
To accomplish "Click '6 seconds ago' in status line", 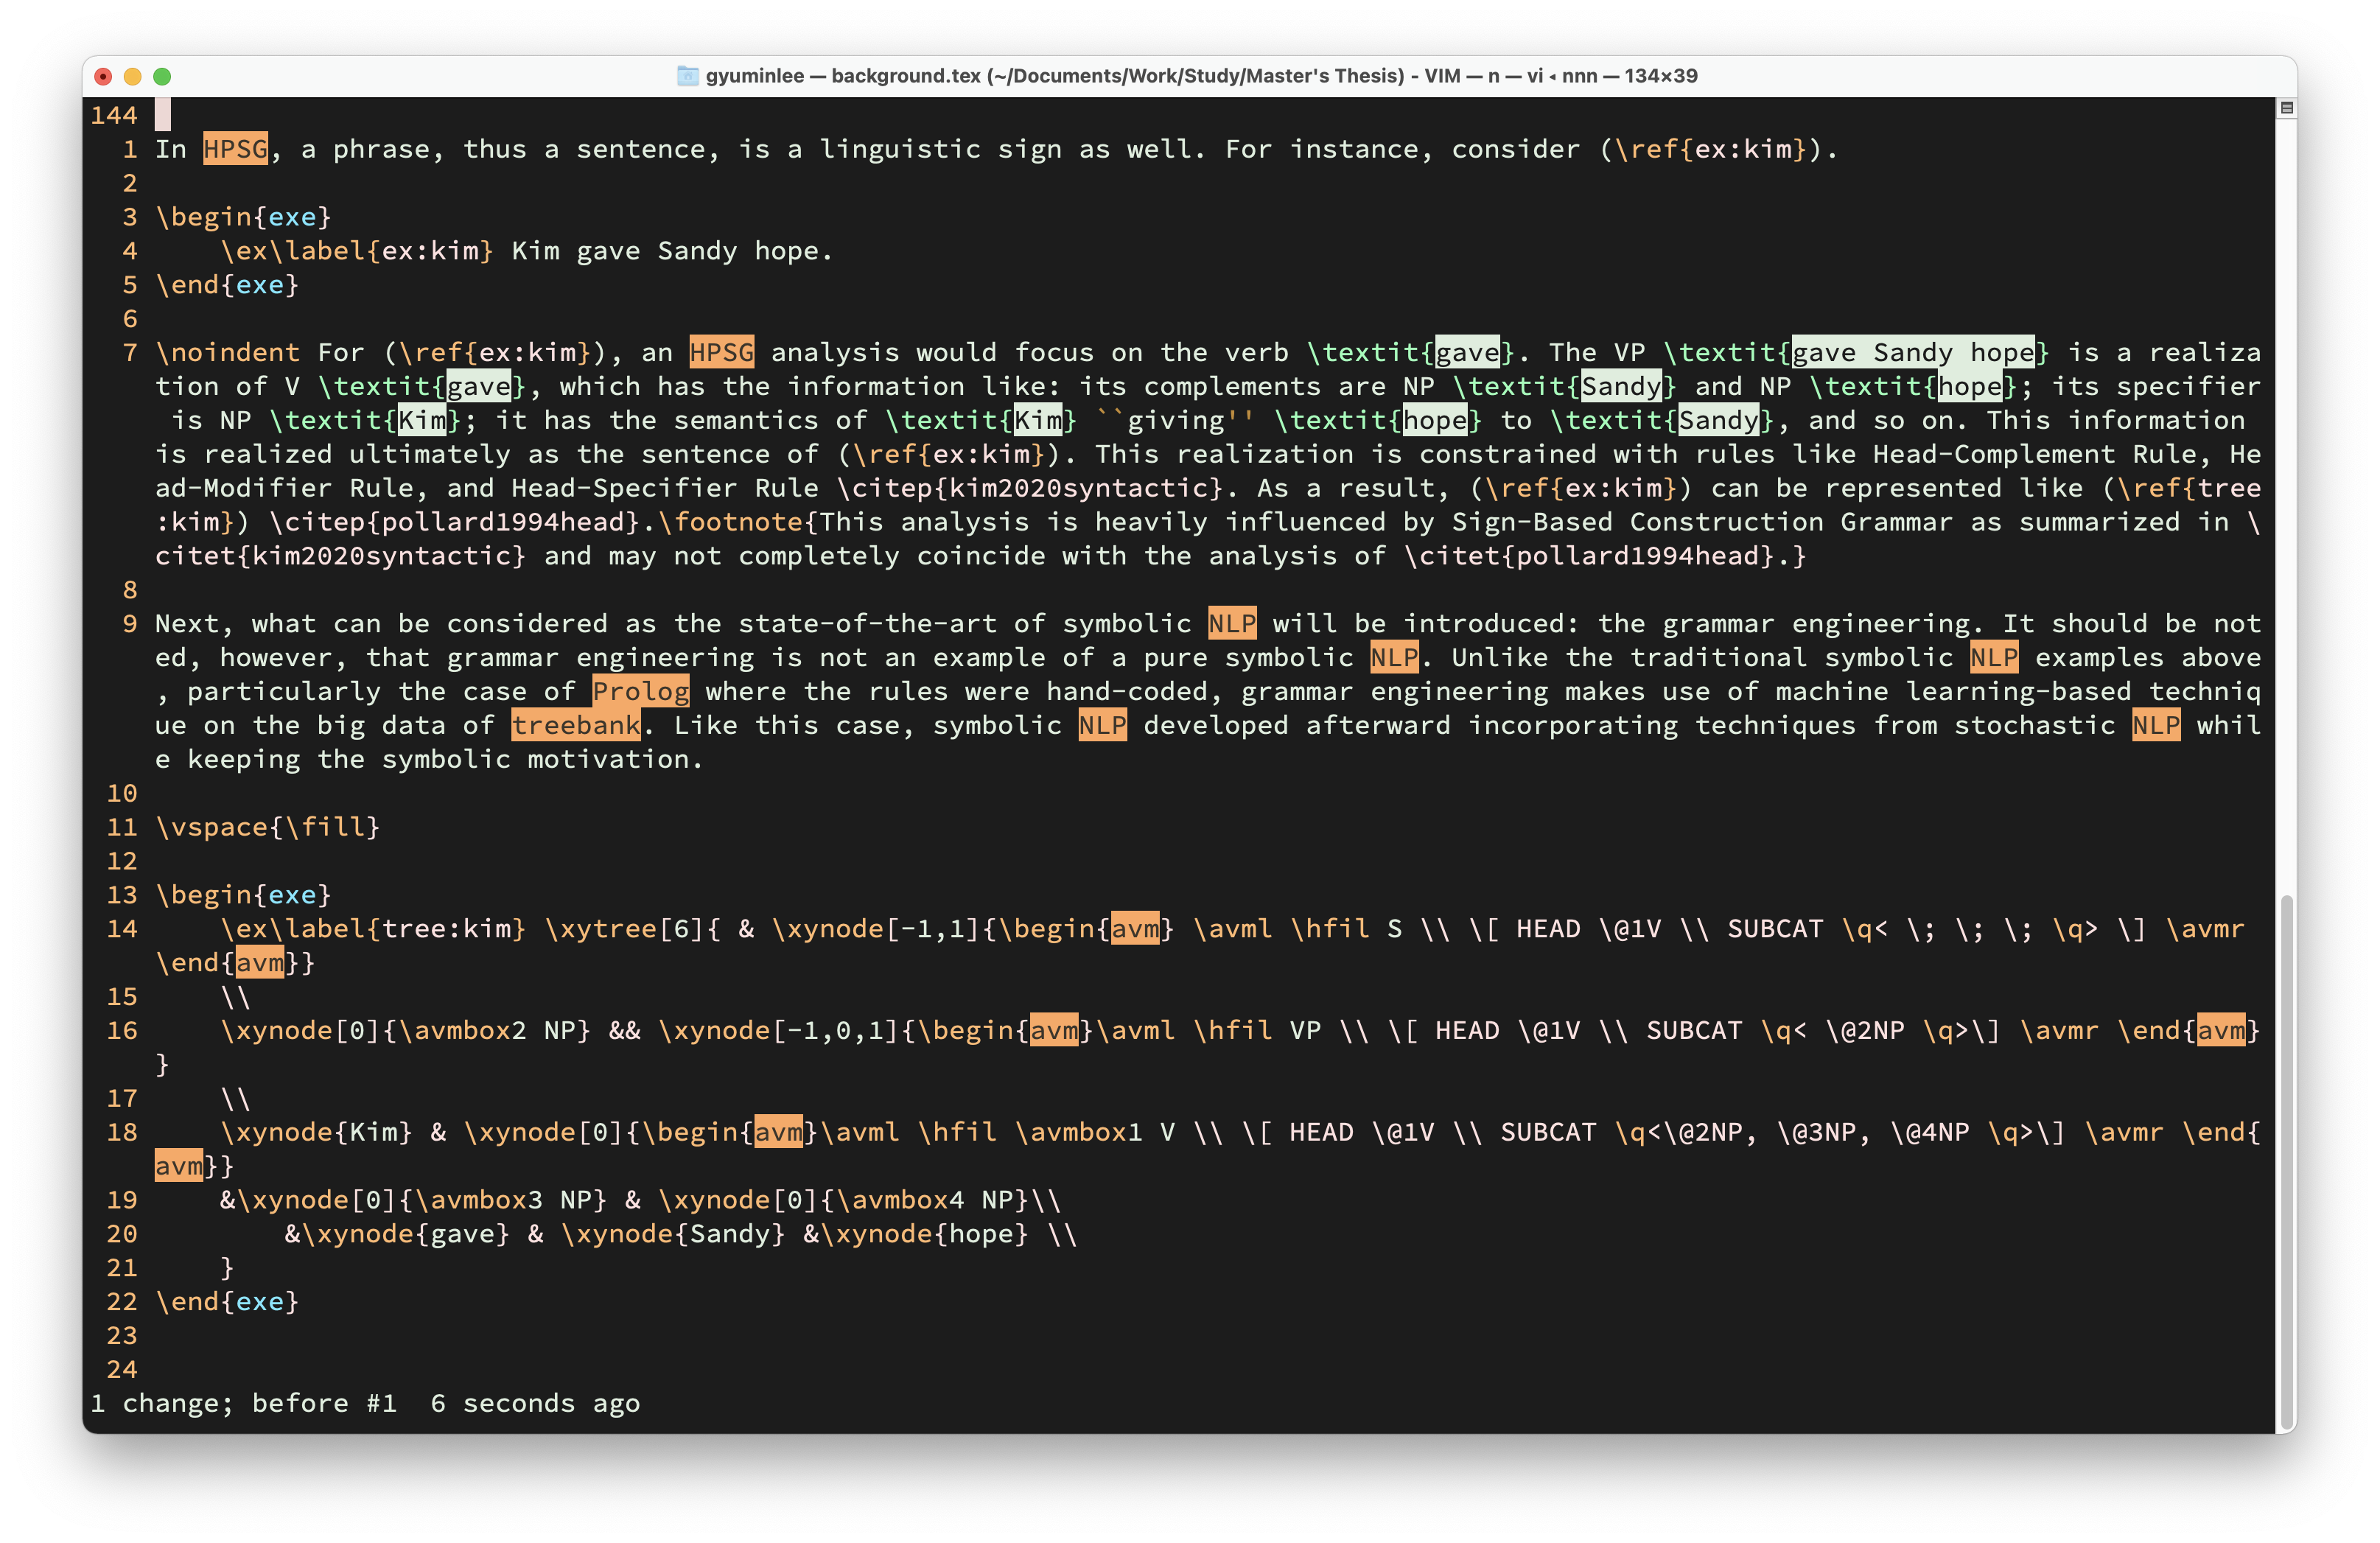I will pyautogui.click(x=535, y=1404).
